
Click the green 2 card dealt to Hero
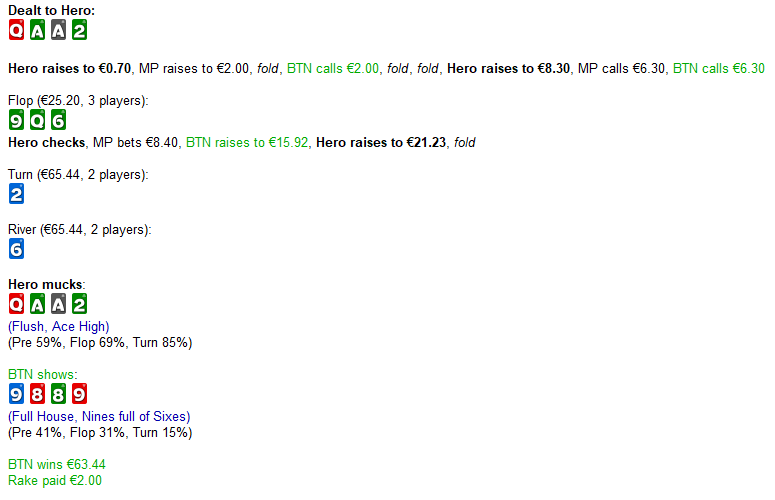click(x=79, y=30)
